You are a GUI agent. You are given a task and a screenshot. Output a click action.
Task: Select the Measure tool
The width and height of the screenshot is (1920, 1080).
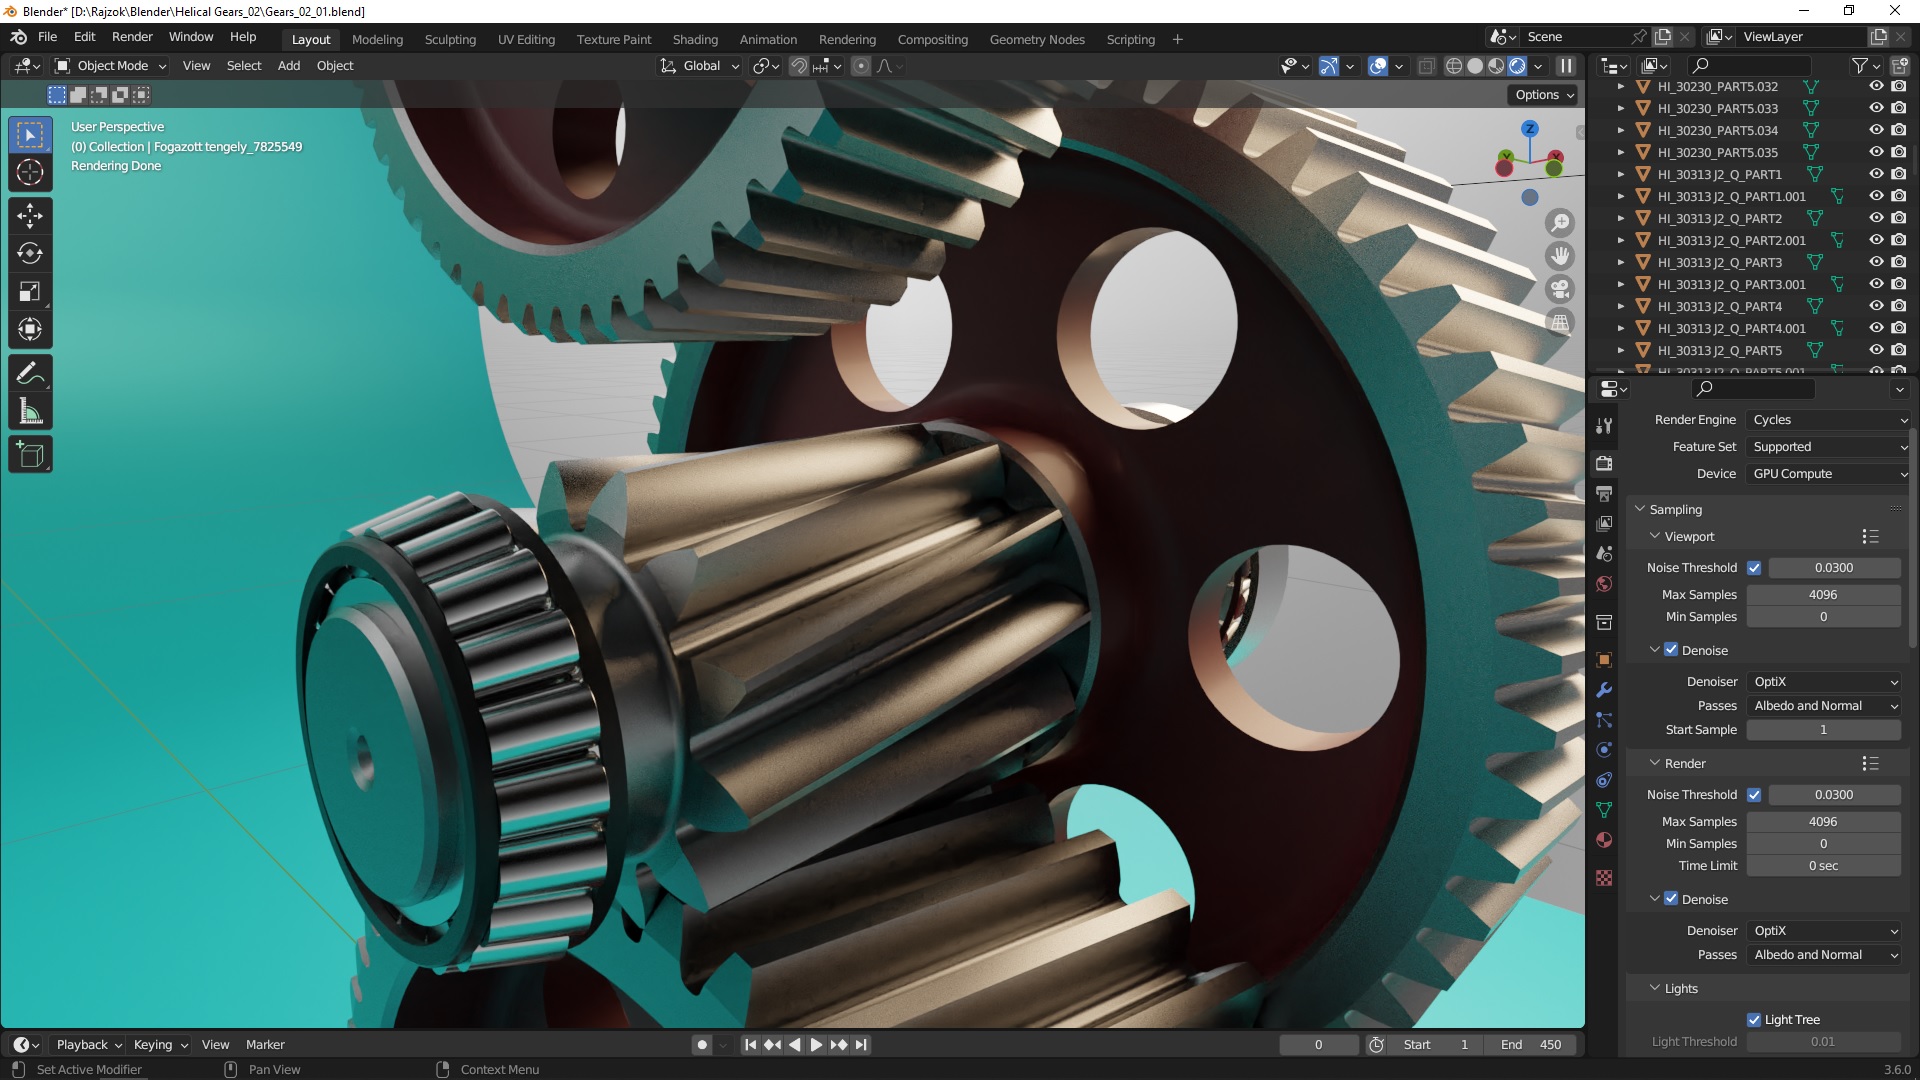click(30, 412)
